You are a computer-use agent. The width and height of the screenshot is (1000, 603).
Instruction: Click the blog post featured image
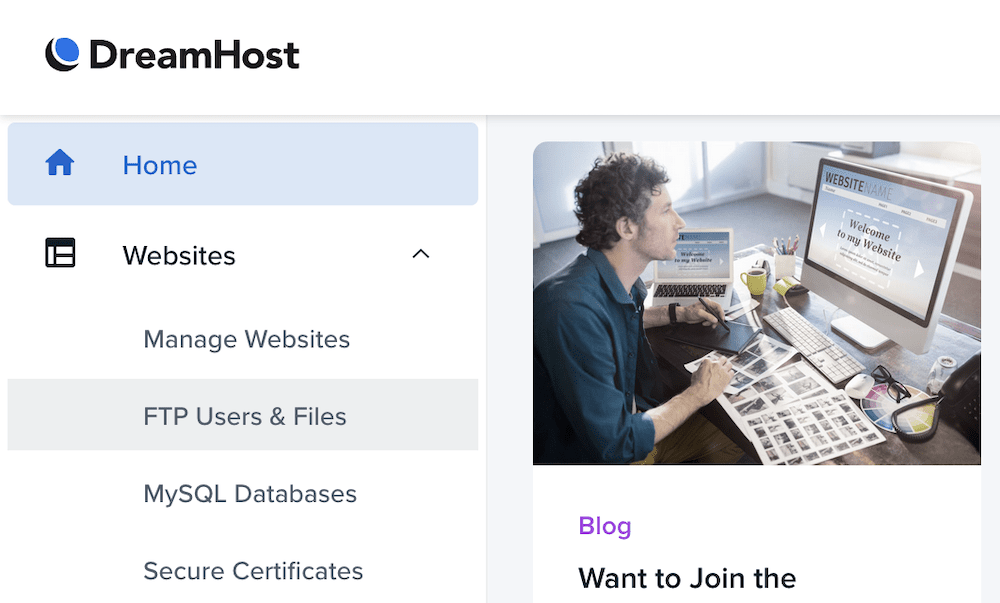point(757,303)
